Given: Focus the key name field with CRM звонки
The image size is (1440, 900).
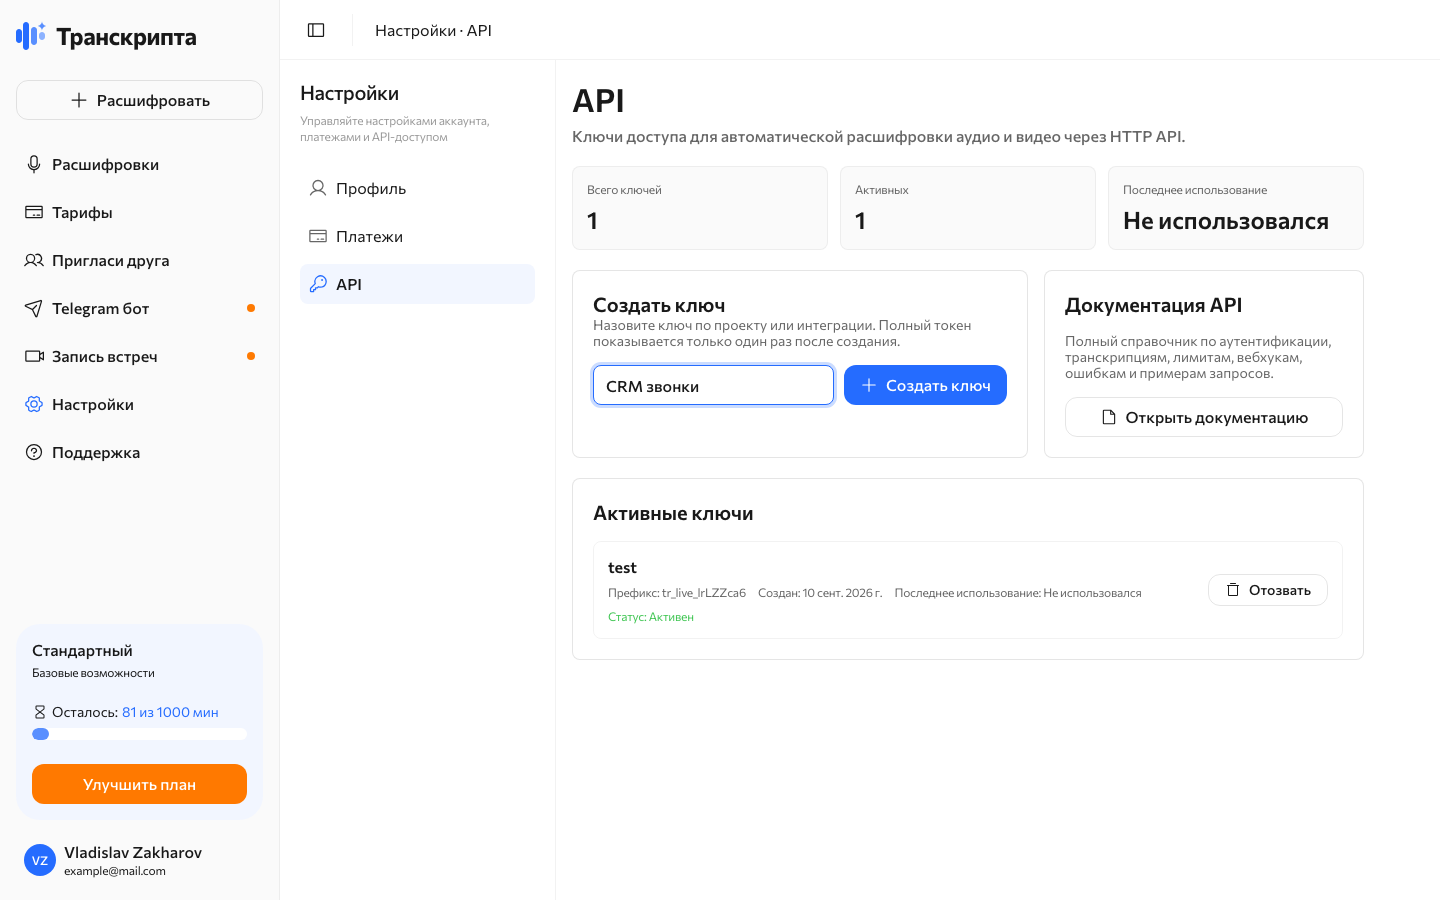Looking at the screenshot, I should tap(713, 385).
